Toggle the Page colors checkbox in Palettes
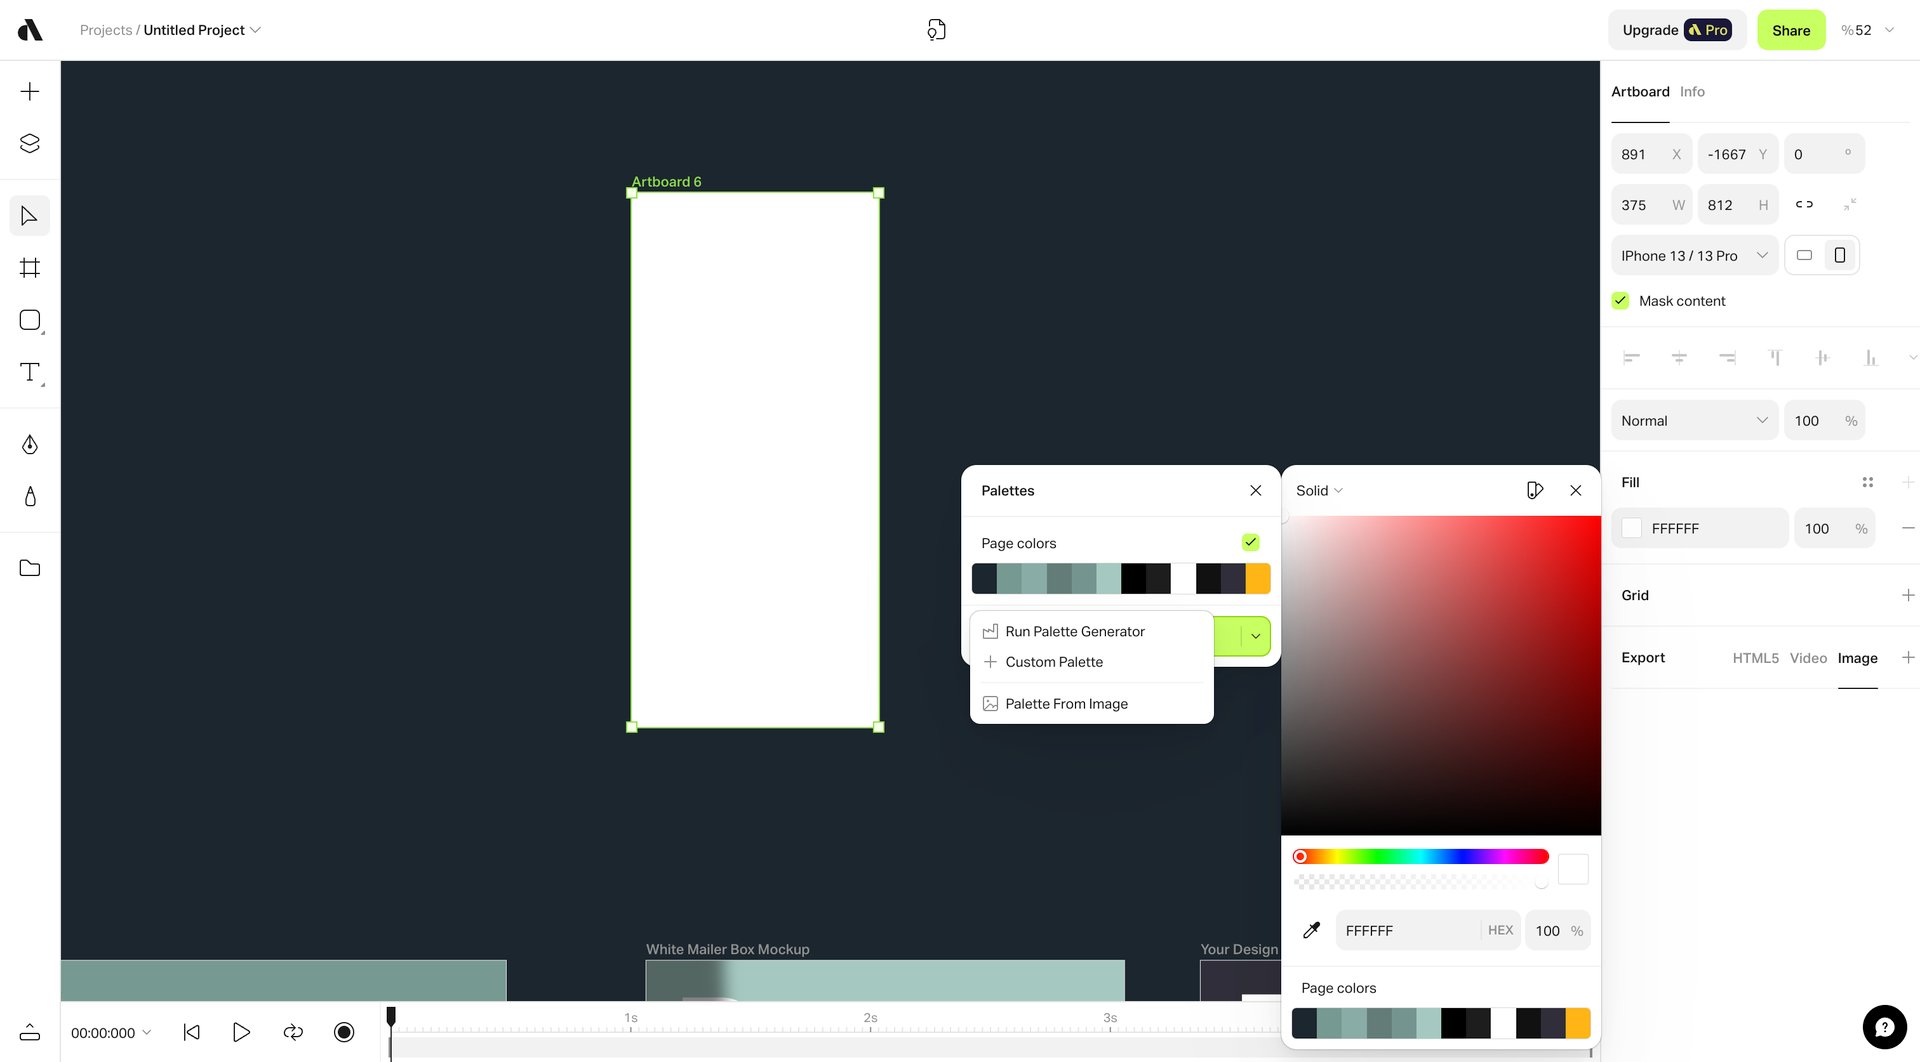The image size is (1920, 1062). coord(1250,542)
